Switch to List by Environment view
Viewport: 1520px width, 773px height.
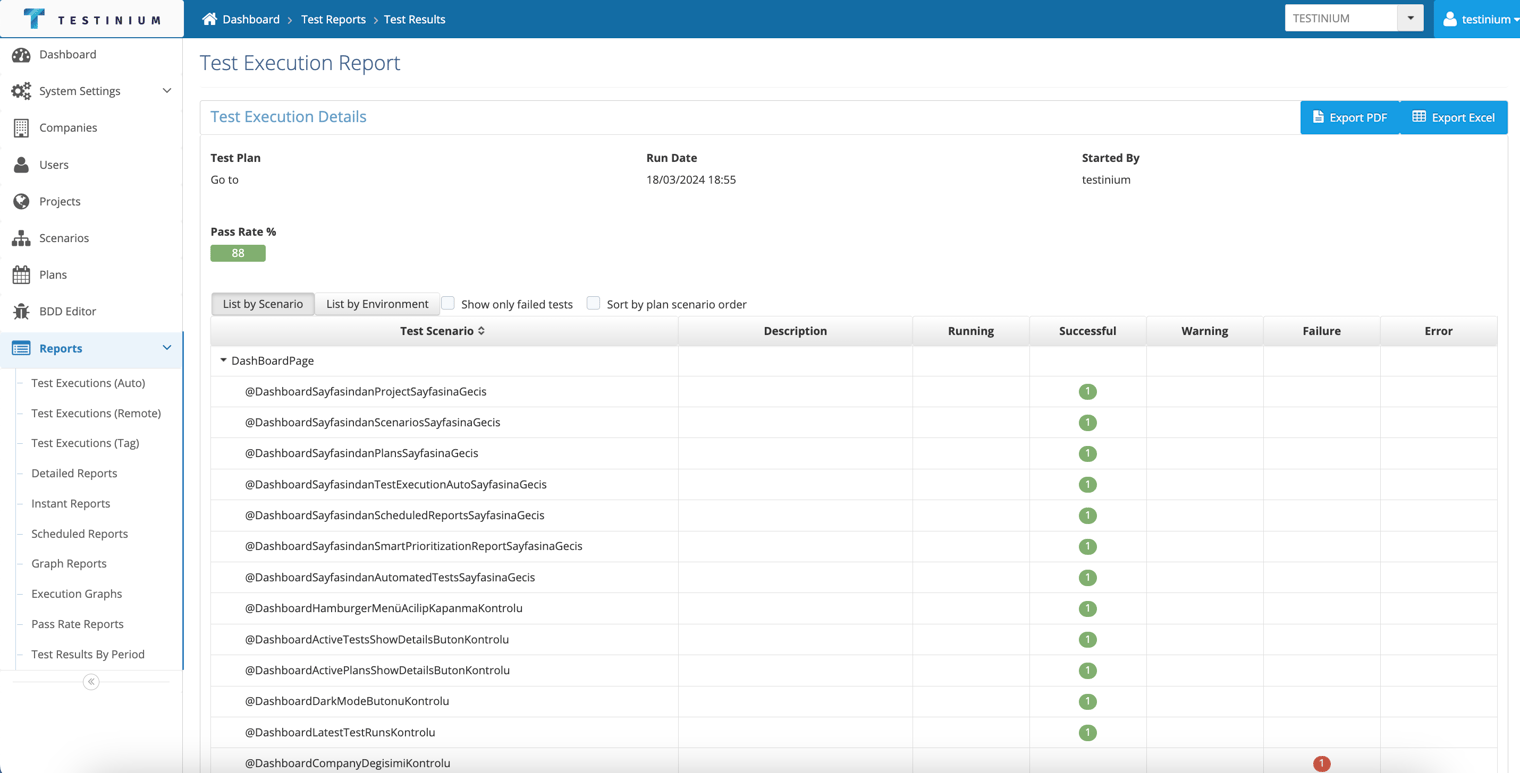tap(377, 304)
